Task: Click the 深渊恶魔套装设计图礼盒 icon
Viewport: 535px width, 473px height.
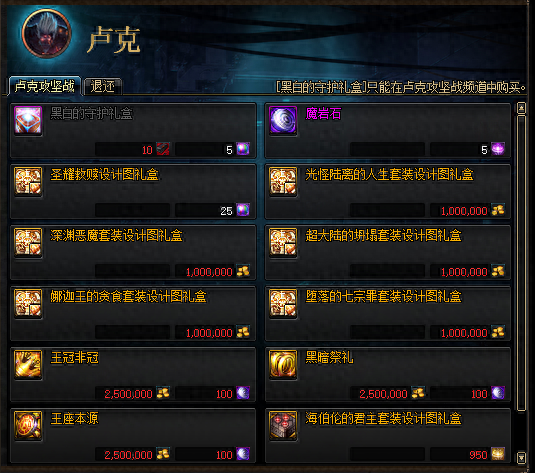Action: coord(28,242)
